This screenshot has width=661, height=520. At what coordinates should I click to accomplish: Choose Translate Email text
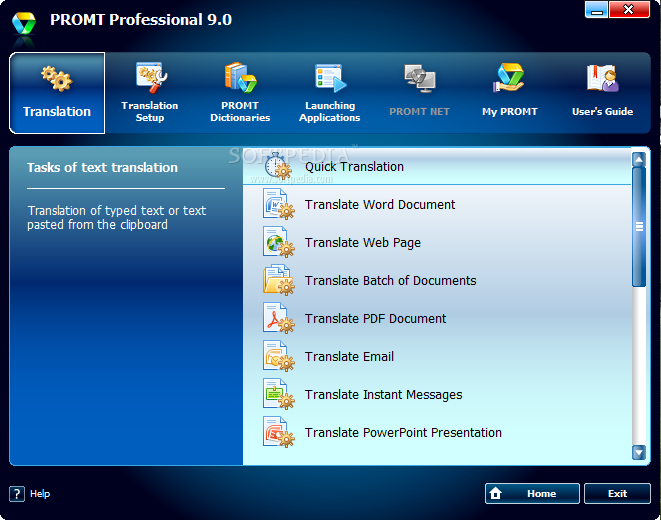point(349,356)
